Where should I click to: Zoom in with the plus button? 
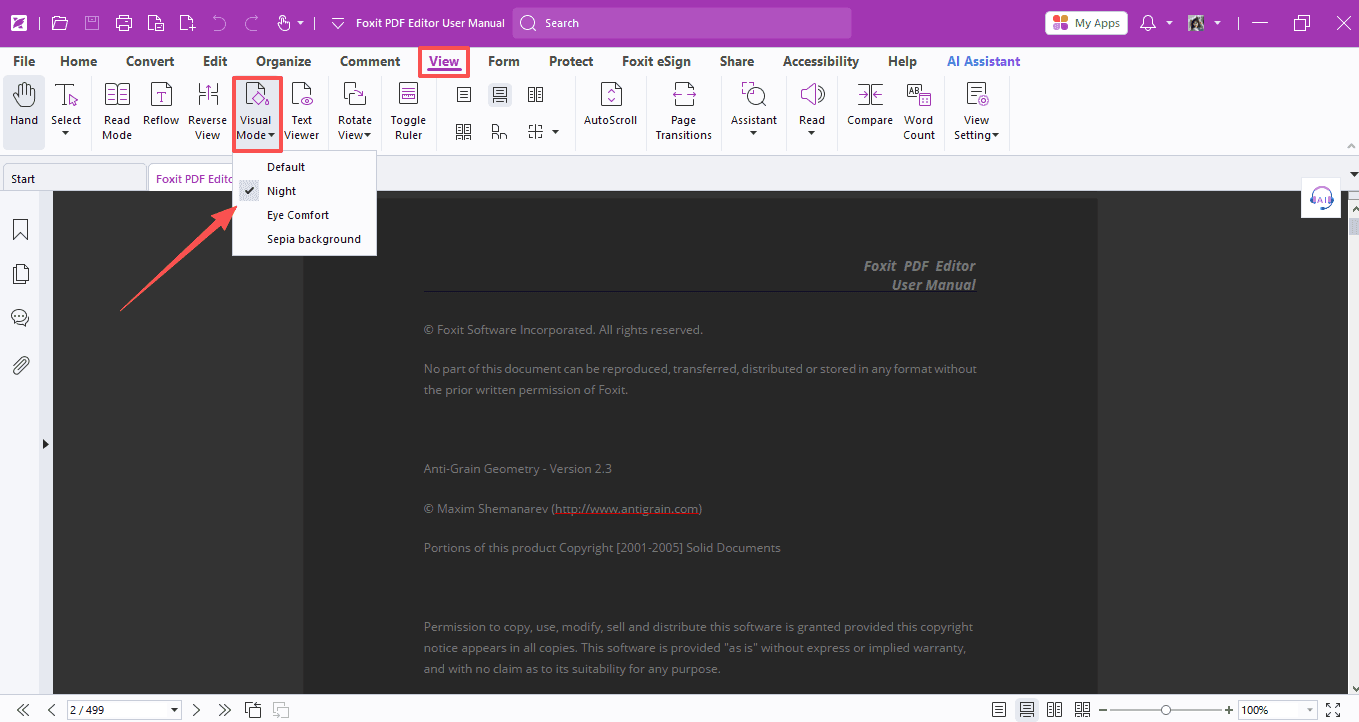(1229, 710)
